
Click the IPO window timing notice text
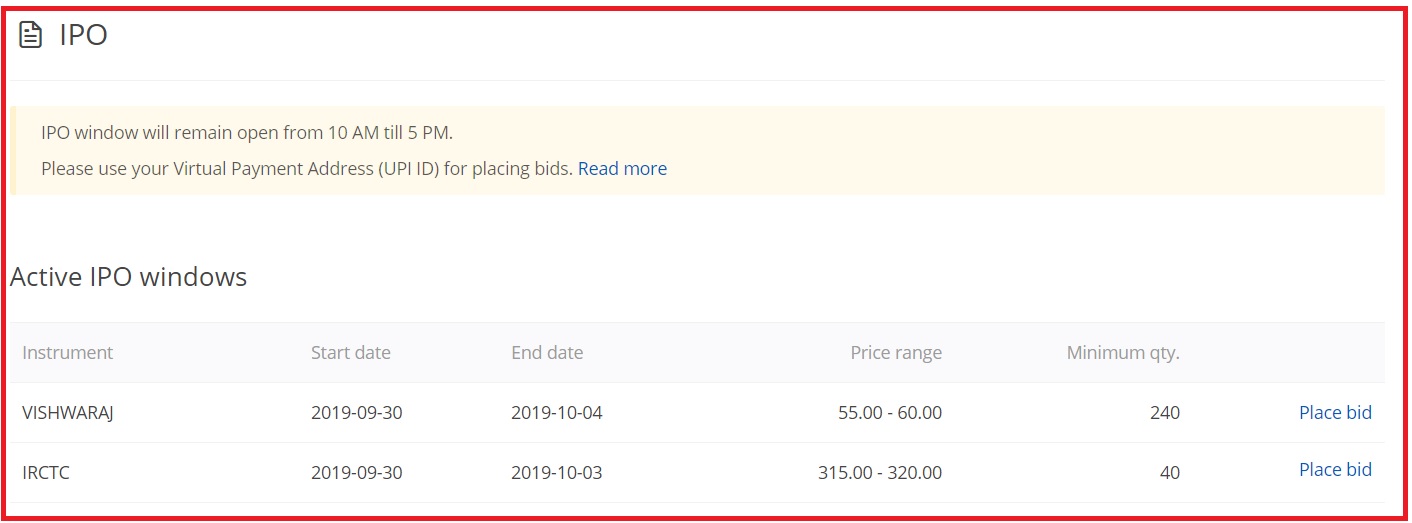247,133
